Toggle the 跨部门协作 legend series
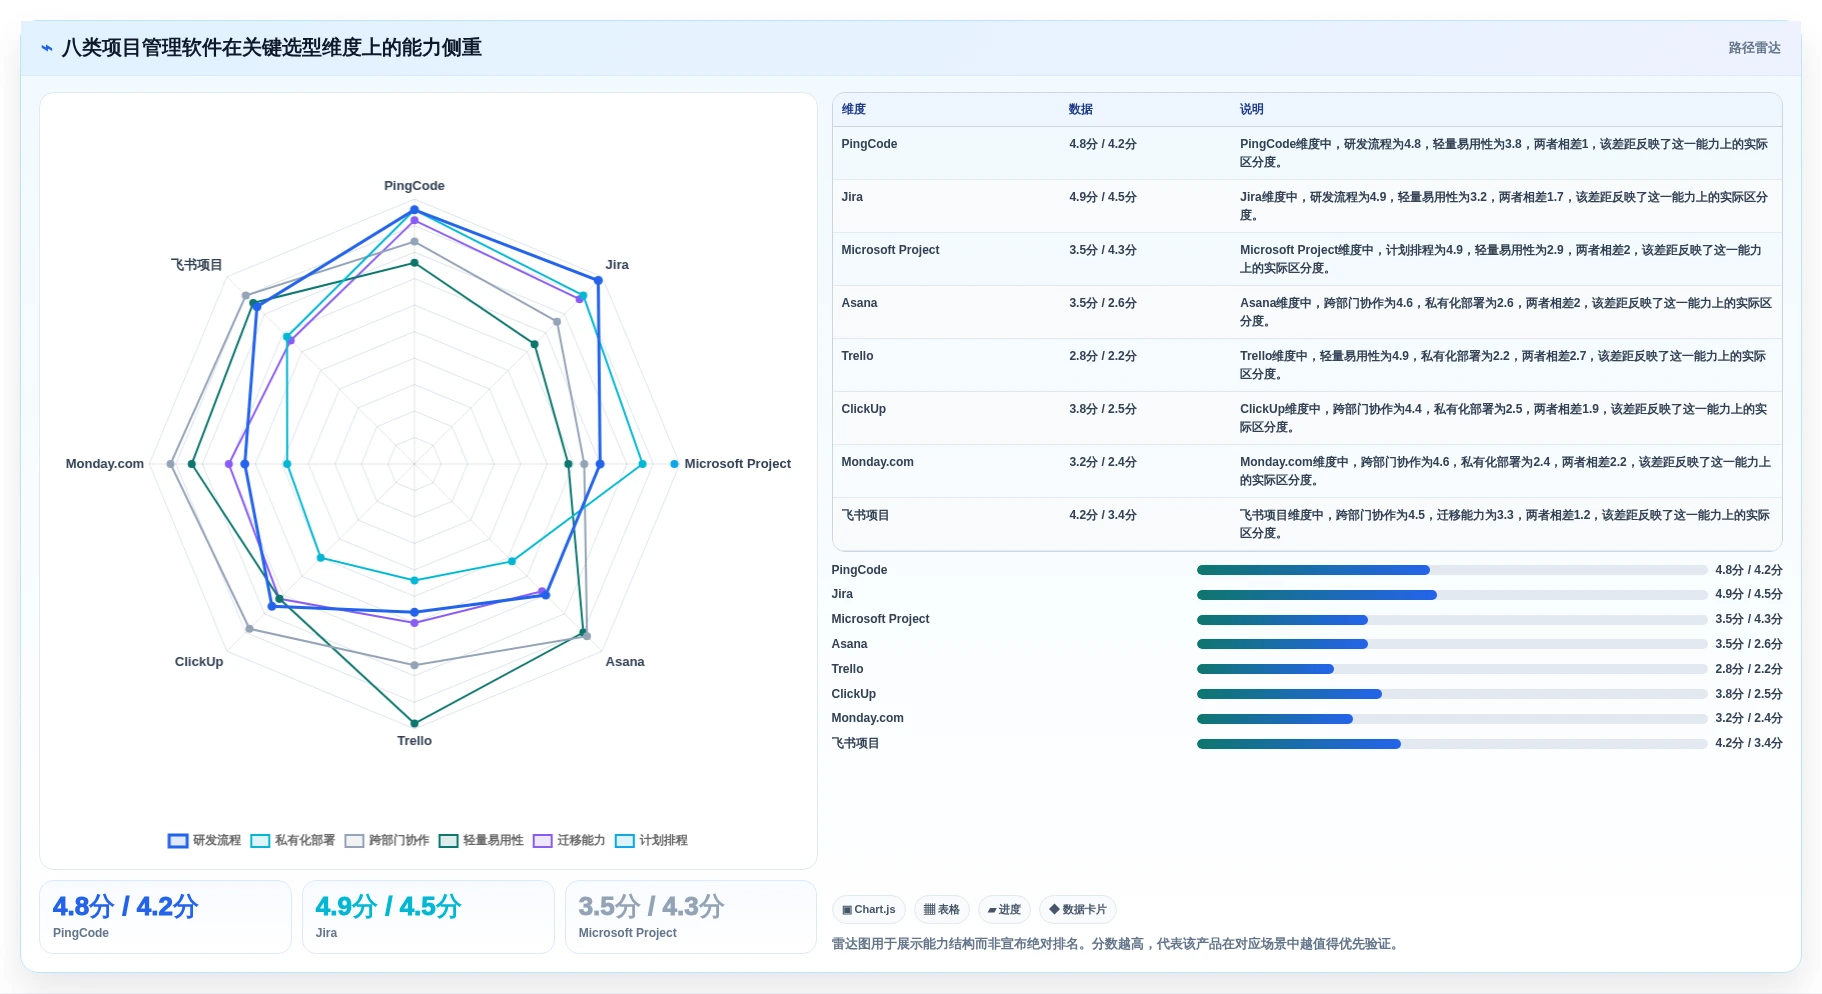Image resolution: width=1822 pixels, height=994 pixels. 386,840
